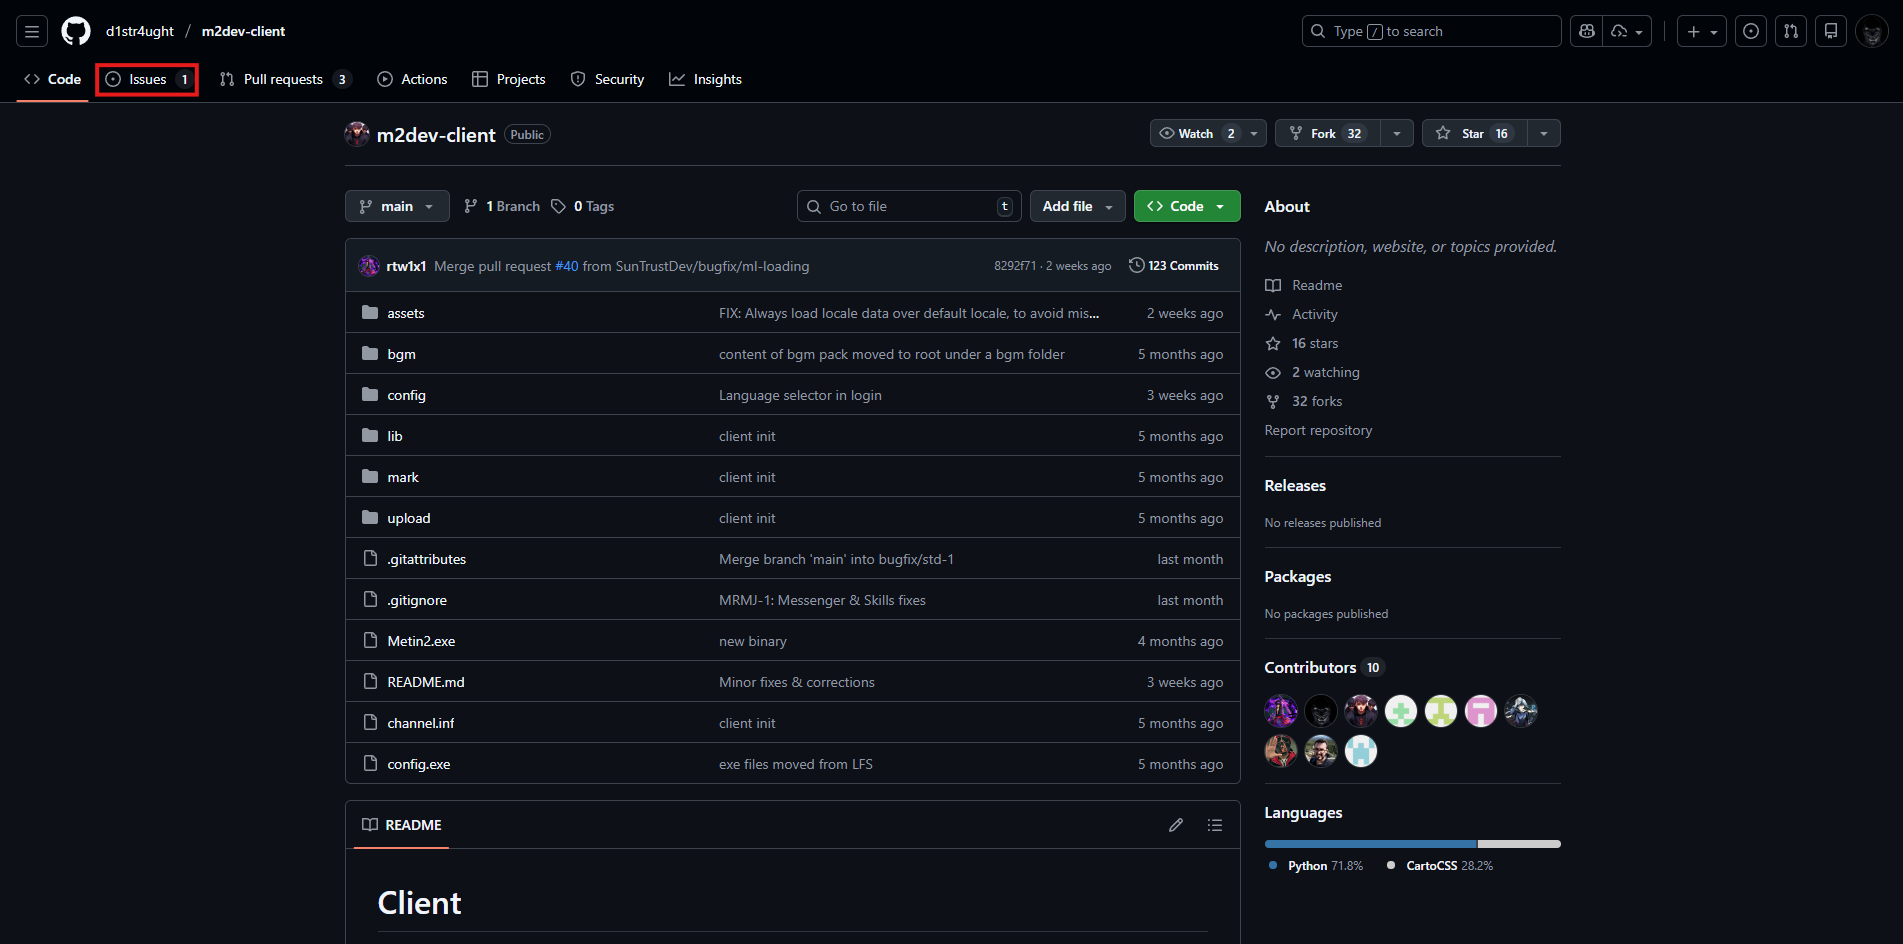Click the Python language bar segment
Image resolution: width=1903 pixels, height=944 pixels.
[1370, 844]
